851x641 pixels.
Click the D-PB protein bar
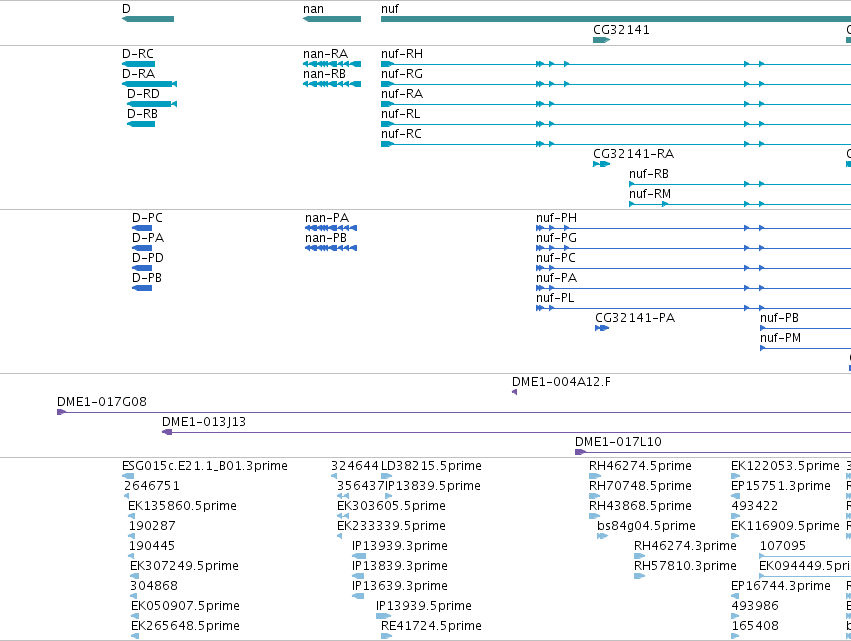pos(142,288)
